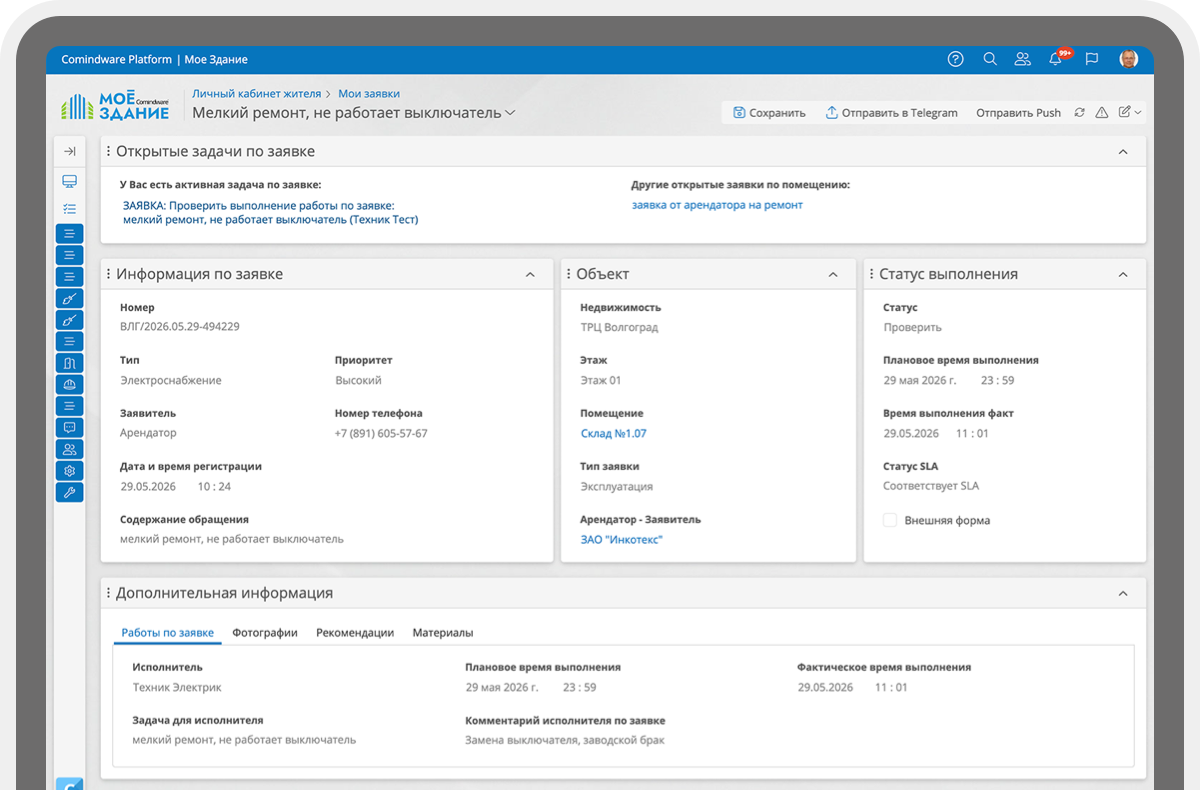This screenshot has height=790, width=1200.
Task: Switch to the Фотографии tab
Action: (265, 633)
